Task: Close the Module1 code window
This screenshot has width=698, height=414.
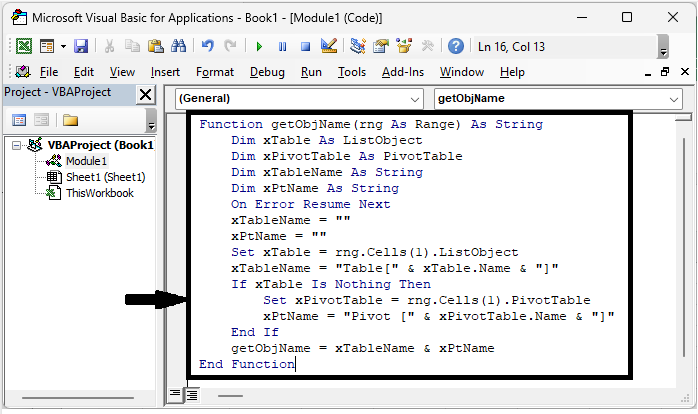Action: click(x=685, y=72)
